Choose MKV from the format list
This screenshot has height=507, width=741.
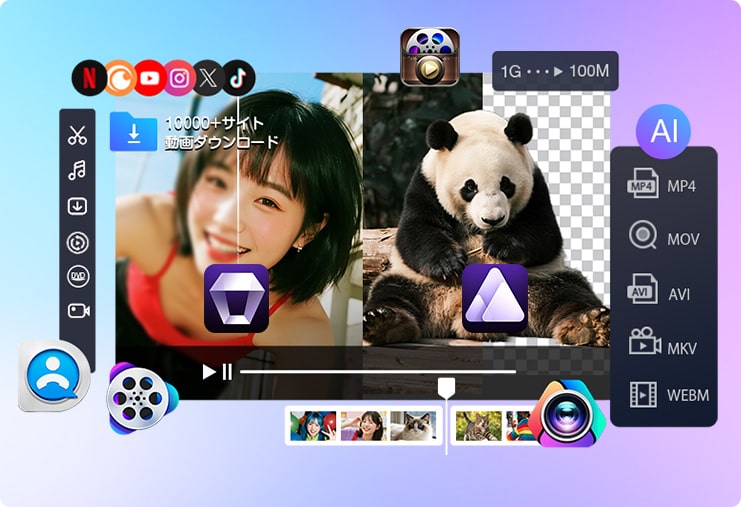pyautogui.click(x=662, y=347)
